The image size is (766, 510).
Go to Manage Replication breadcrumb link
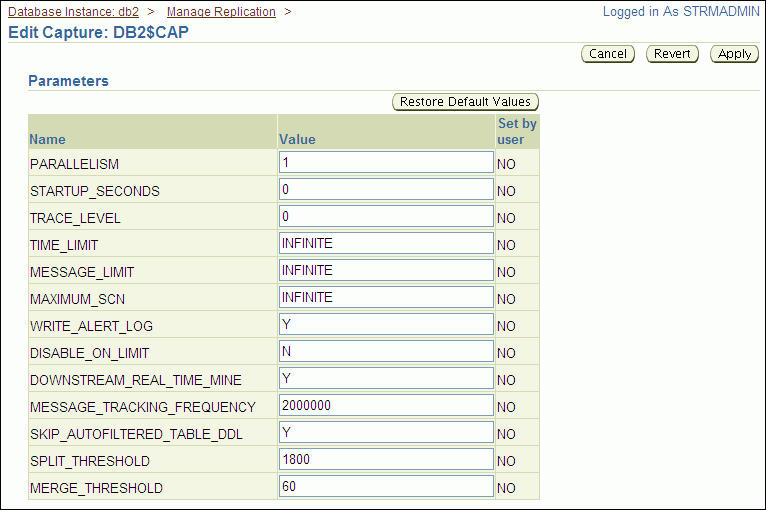click(x=221, y=12)
